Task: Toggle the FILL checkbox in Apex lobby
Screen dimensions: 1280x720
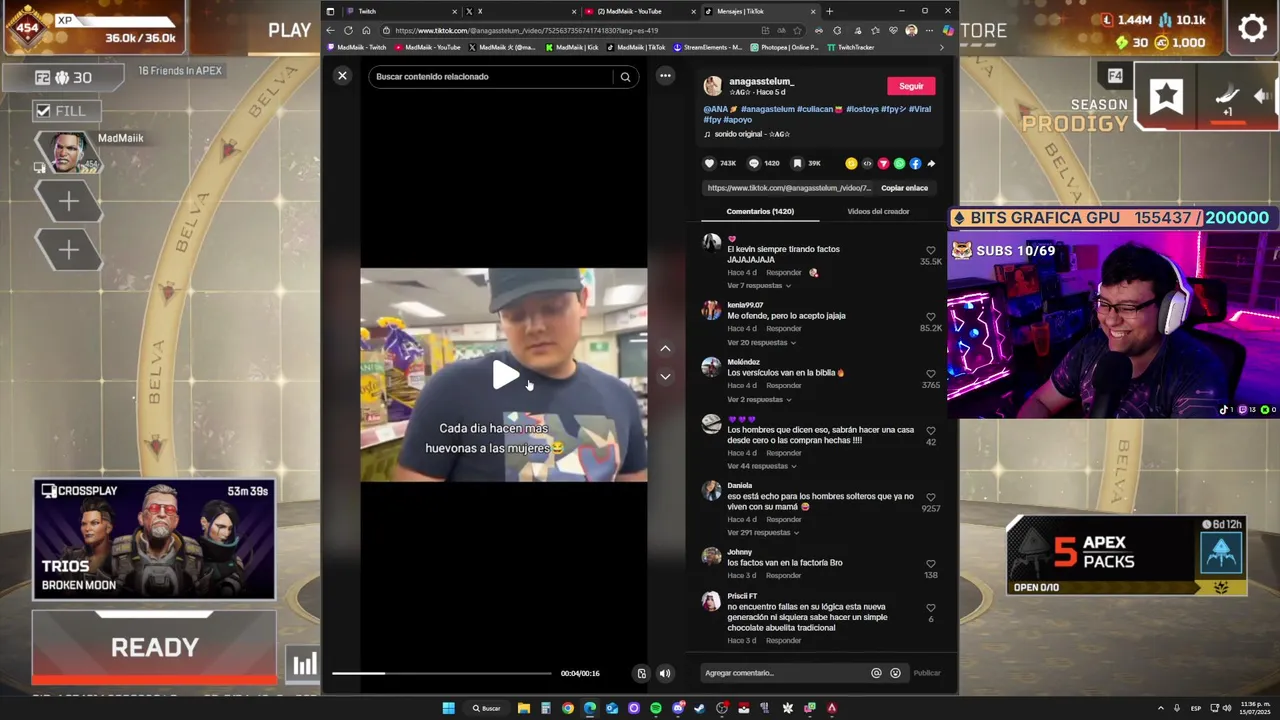Action: pos(43,111)
